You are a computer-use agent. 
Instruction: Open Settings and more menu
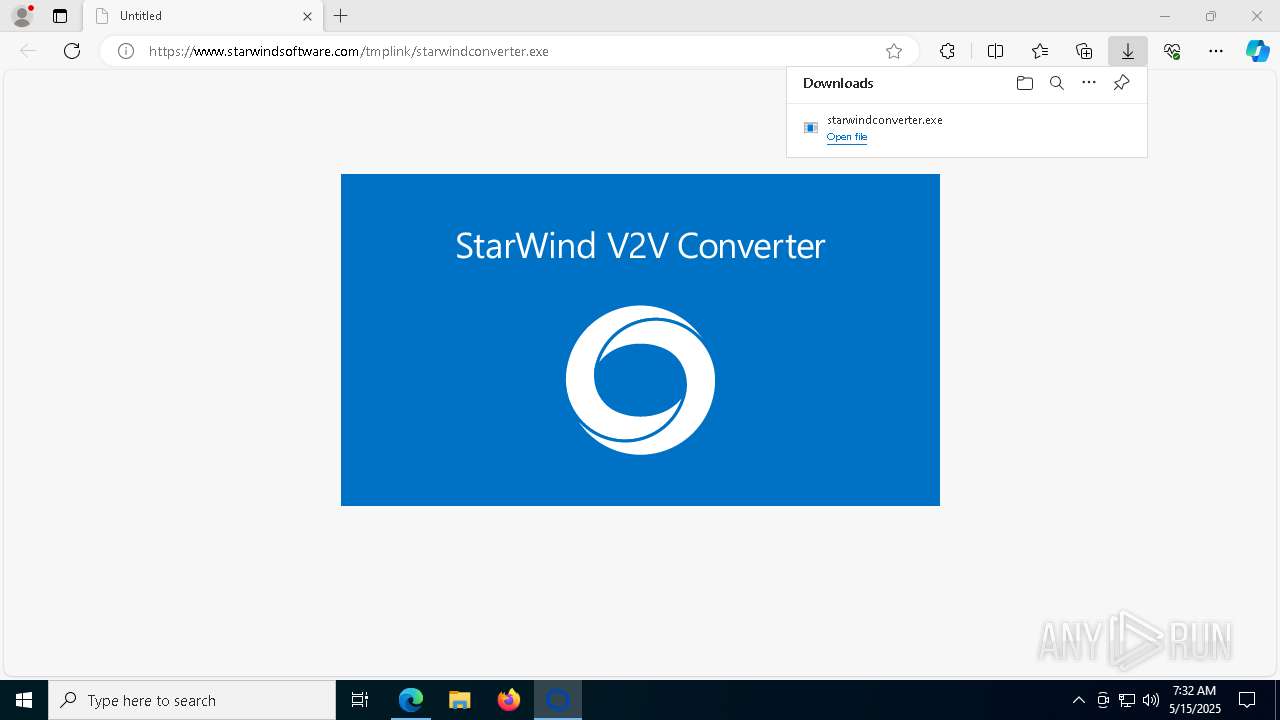[x=1216, y=51]
